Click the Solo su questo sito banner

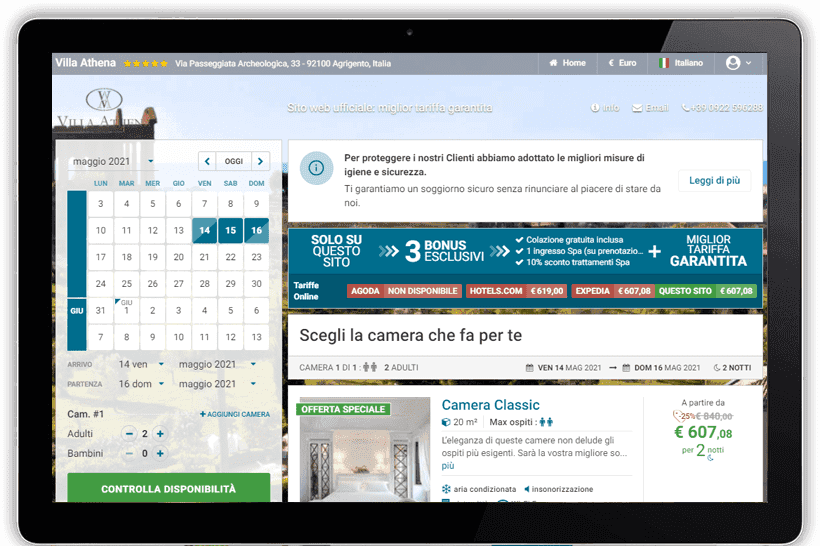click(336, 251)
